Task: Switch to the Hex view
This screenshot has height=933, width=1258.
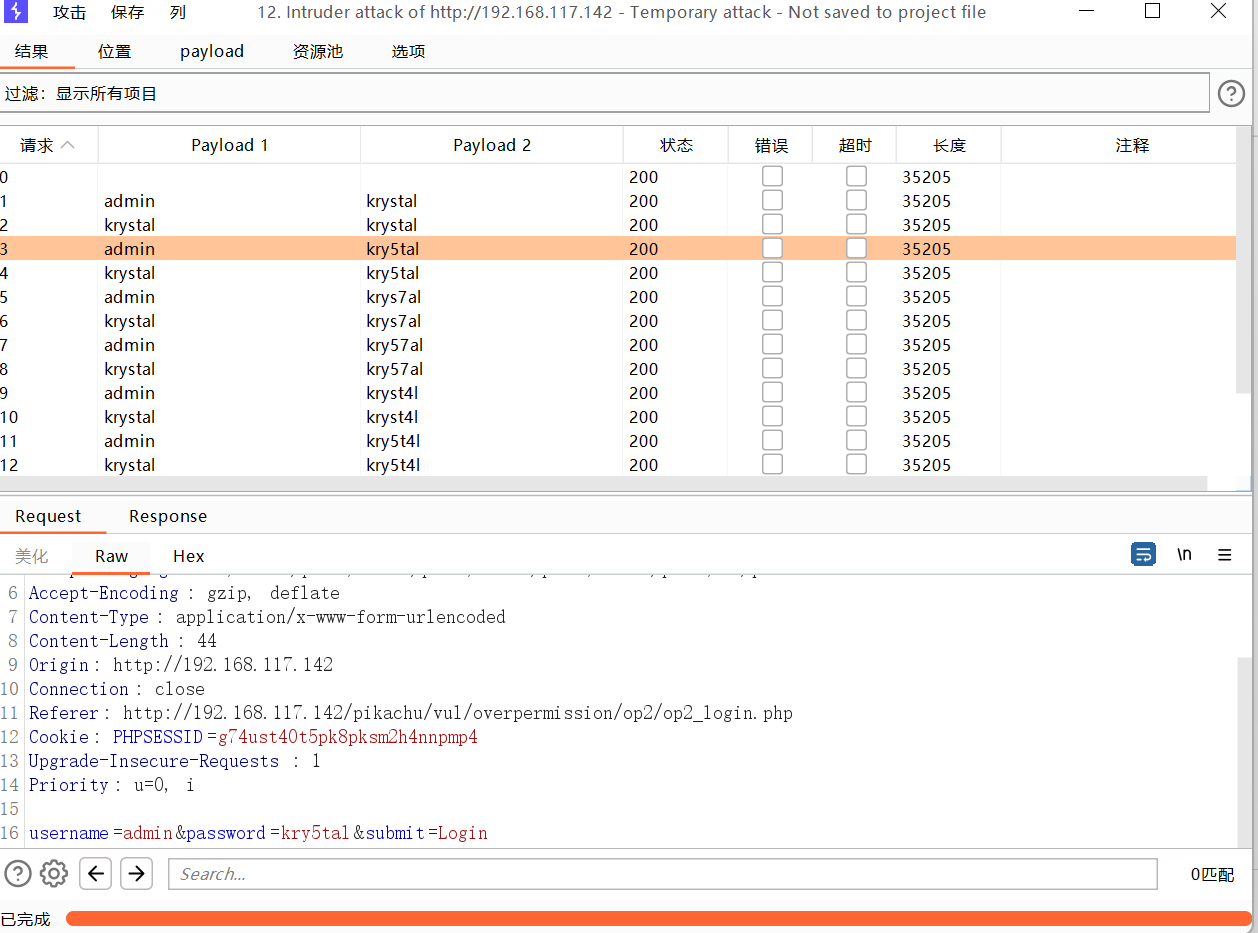Action: pyautogui.click(x=188, y=556)
